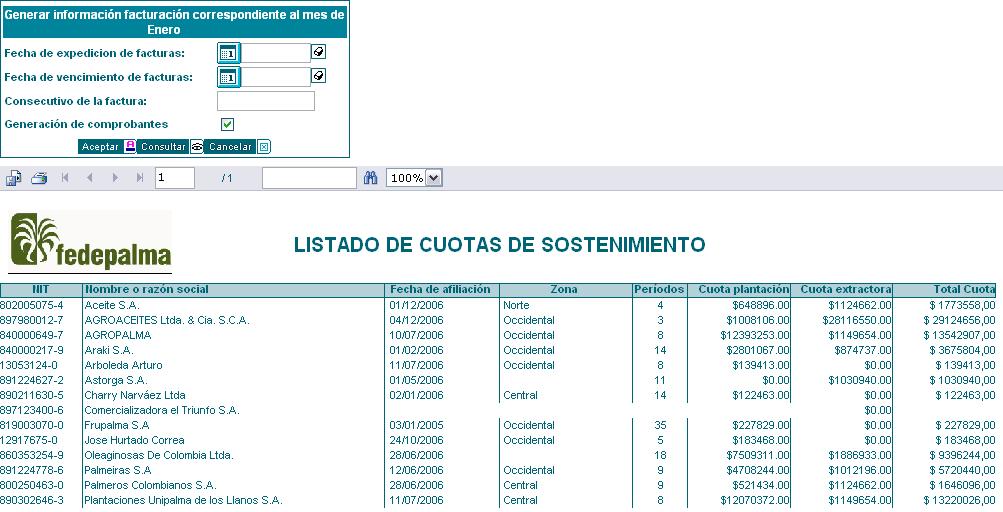Click the Aceptar button
The width and height of the screenshot is (1003, 512).
tap(101, 147)
